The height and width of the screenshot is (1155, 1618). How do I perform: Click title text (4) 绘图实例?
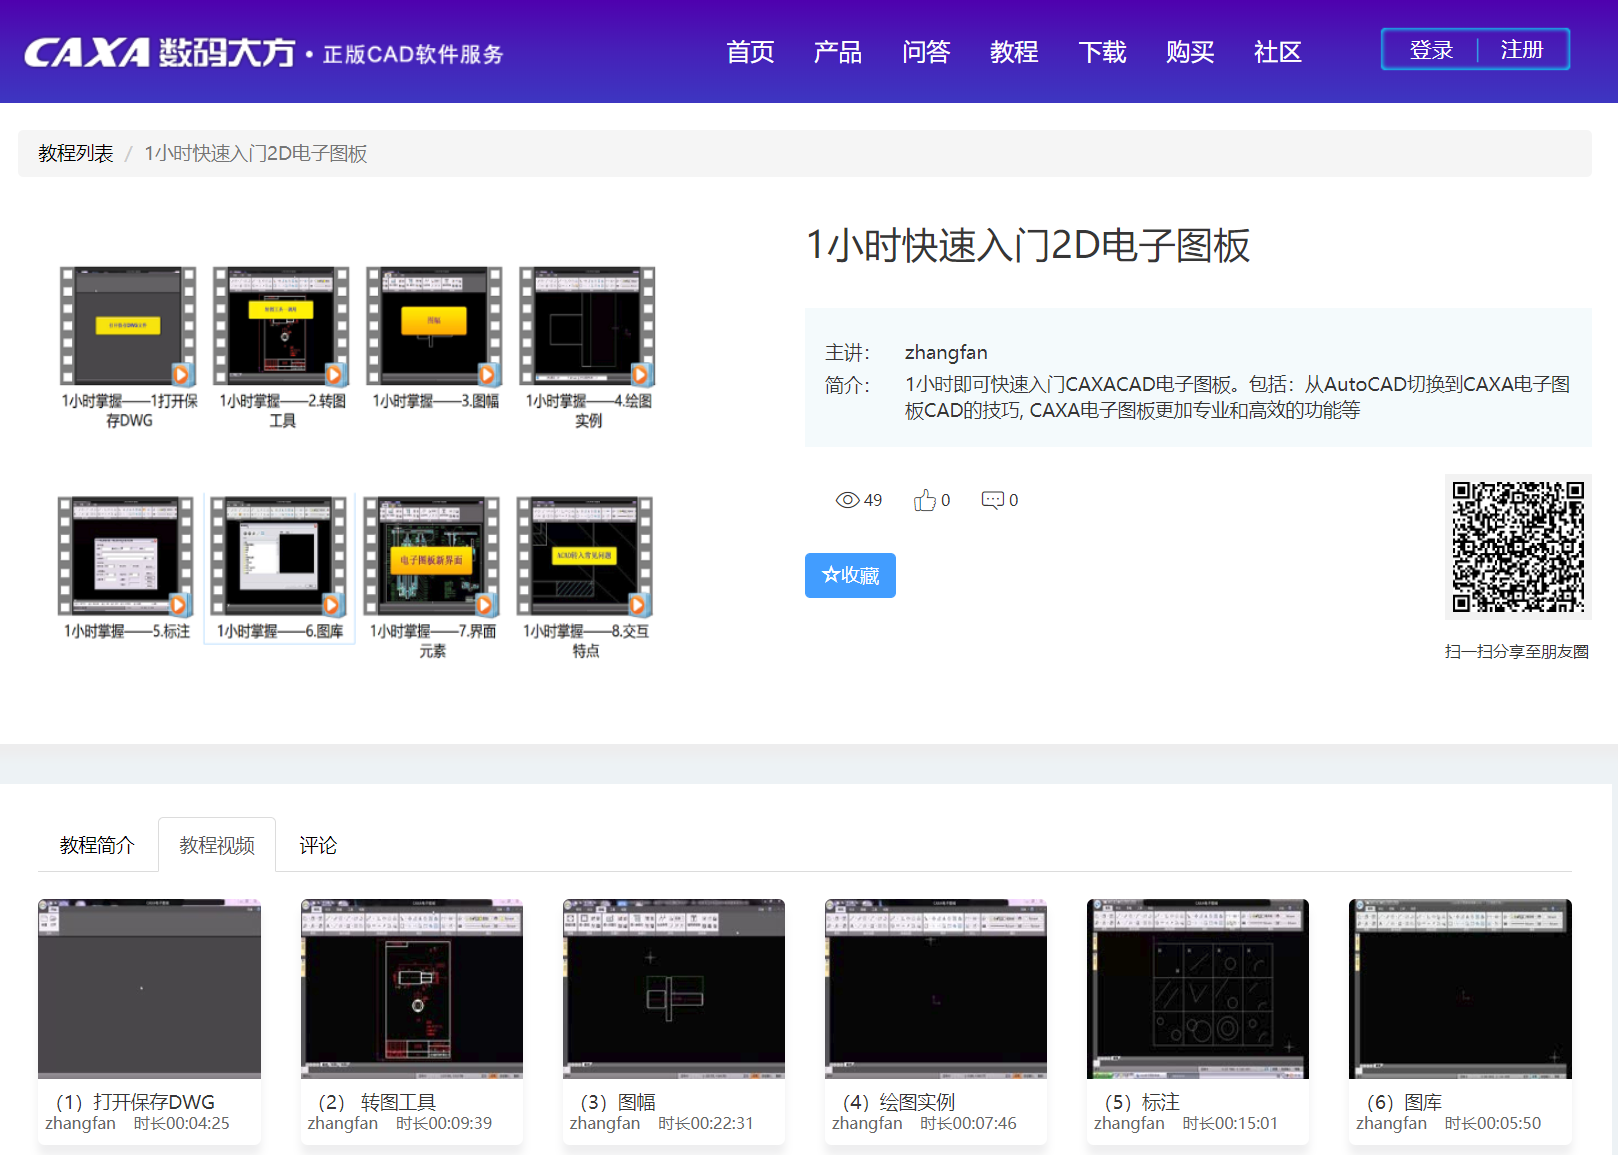pyautogui.click(x=899, y=1102)
